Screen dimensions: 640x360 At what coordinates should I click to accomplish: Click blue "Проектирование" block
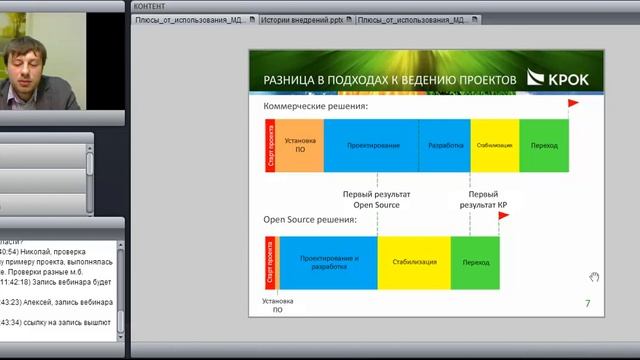pos(371,145)
